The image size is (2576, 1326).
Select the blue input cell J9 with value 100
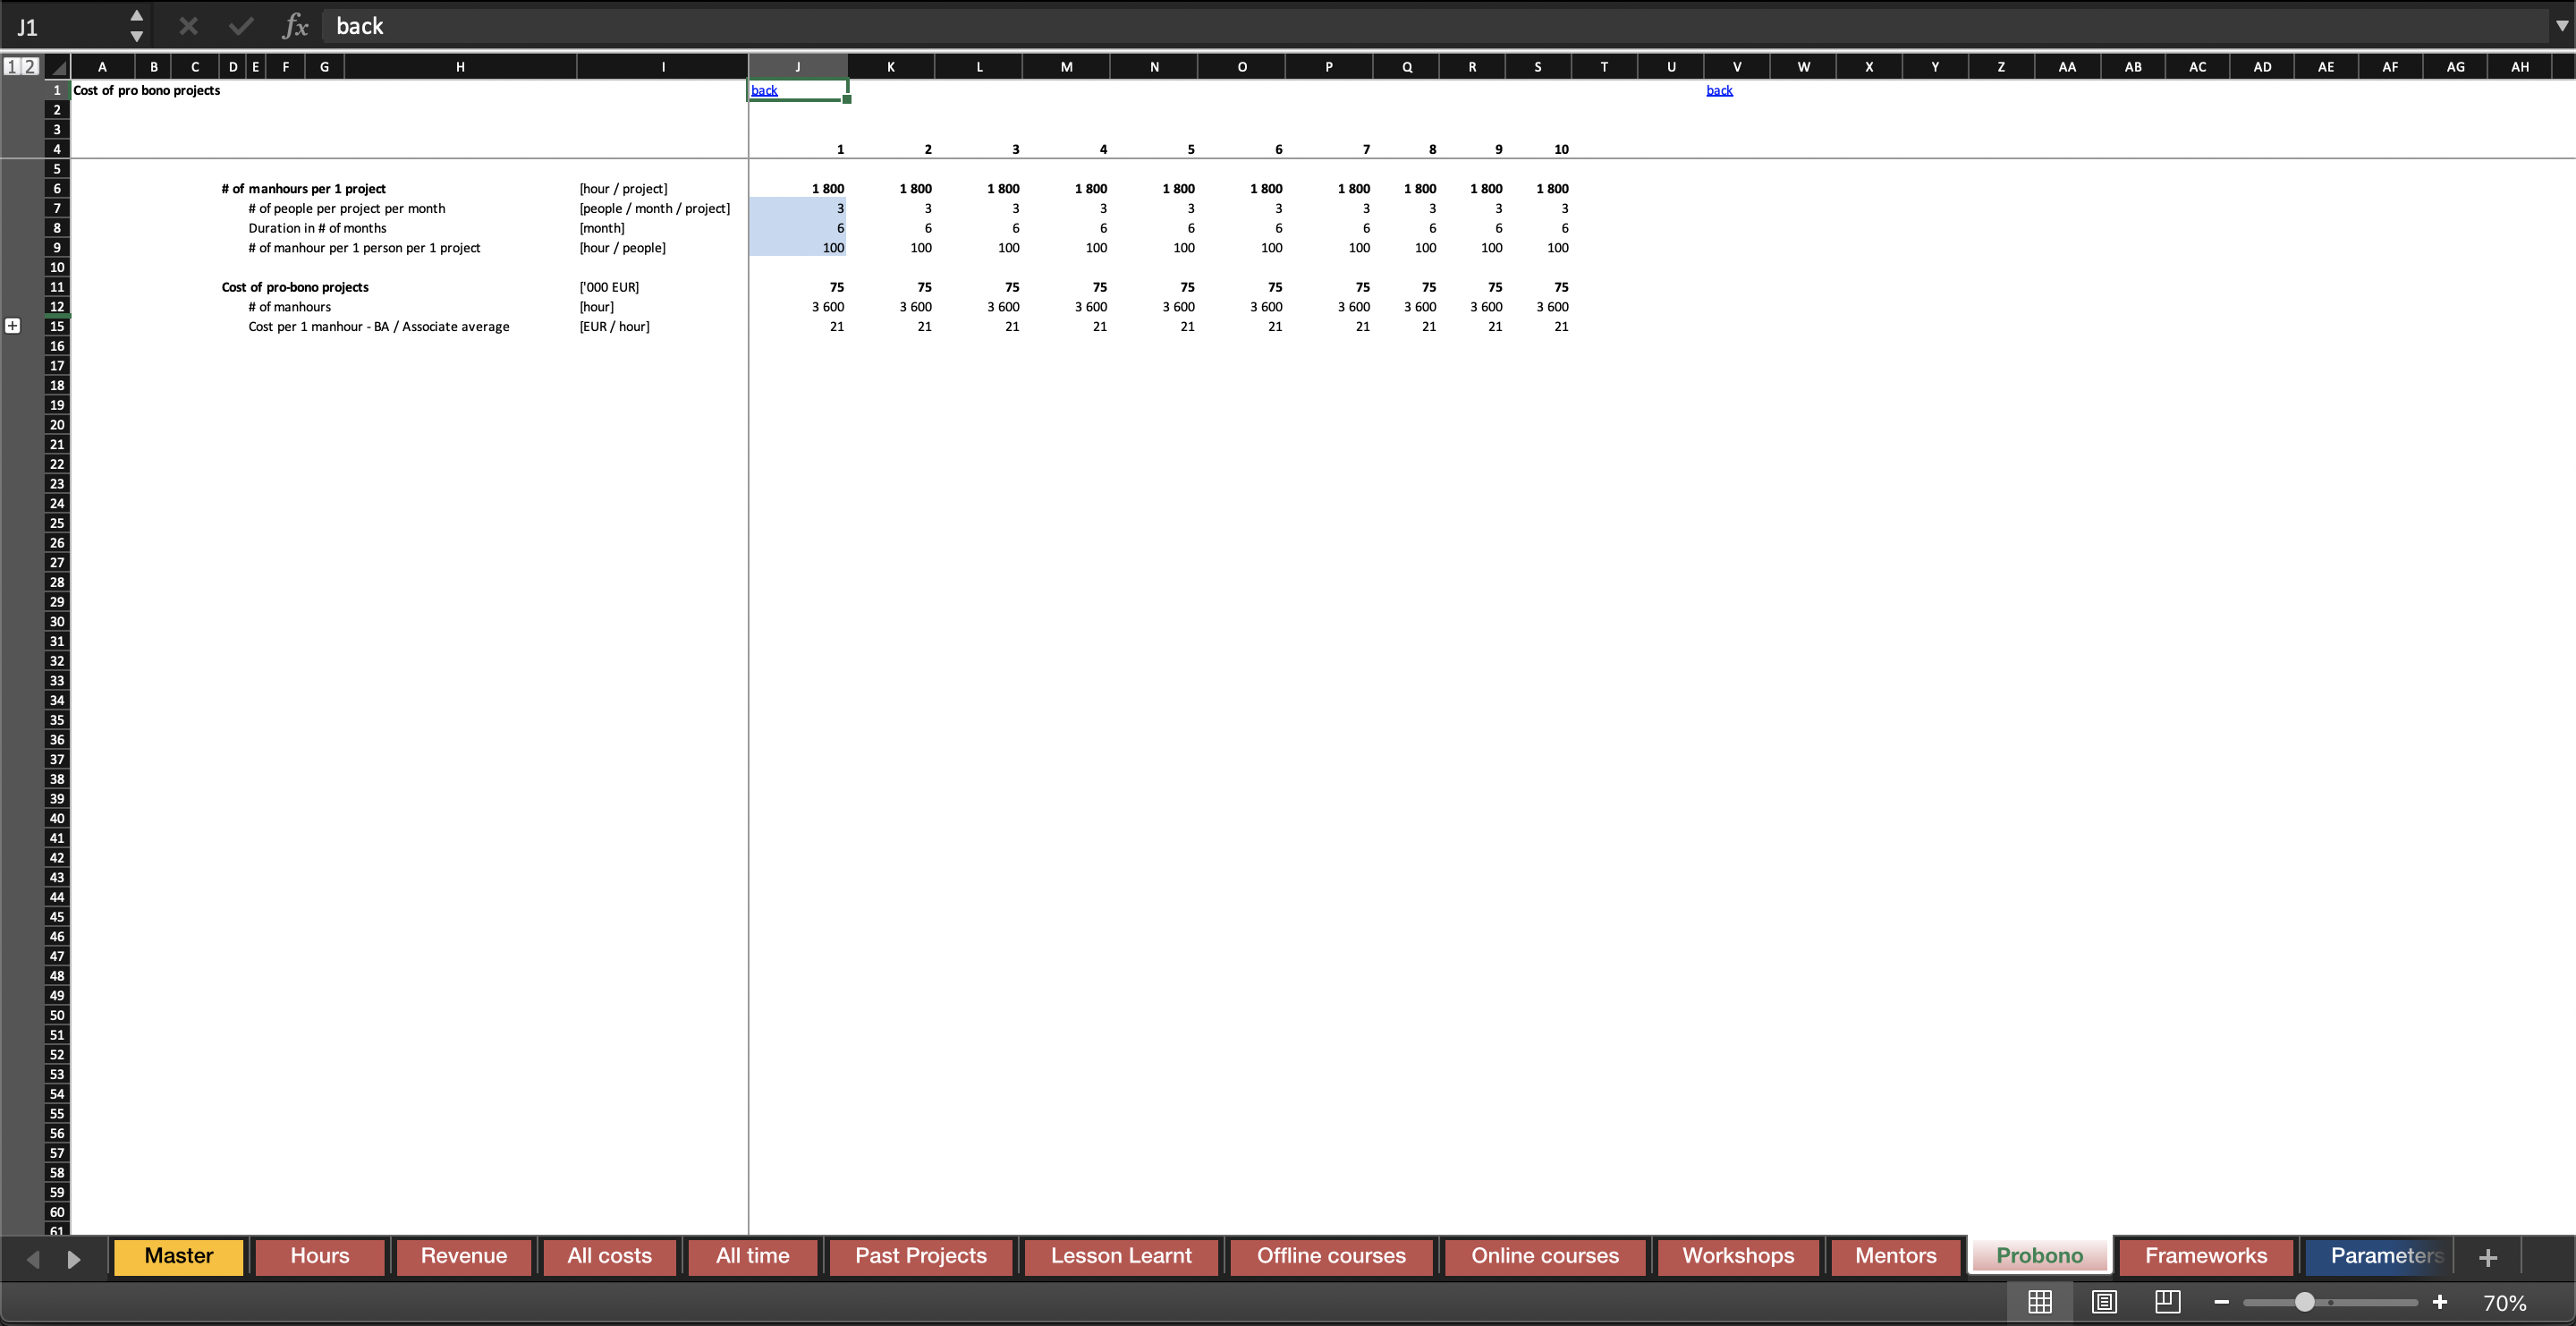(798, 248)
